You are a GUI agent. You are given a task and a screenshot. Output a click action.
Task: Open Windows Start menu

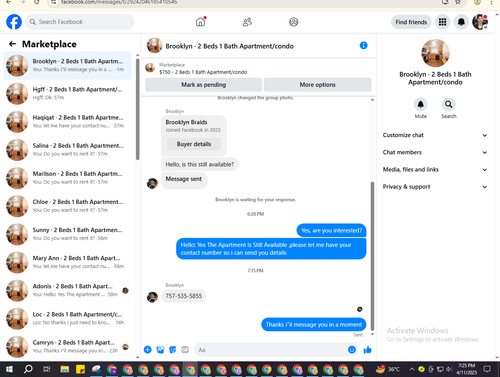9,369
